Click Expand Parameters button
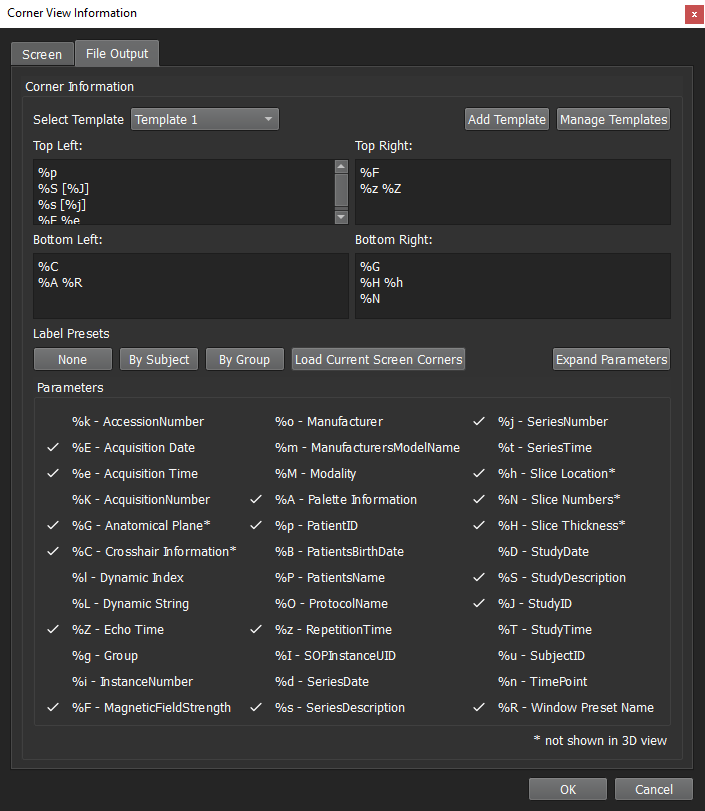705x811 pixels. click(611, 360)
